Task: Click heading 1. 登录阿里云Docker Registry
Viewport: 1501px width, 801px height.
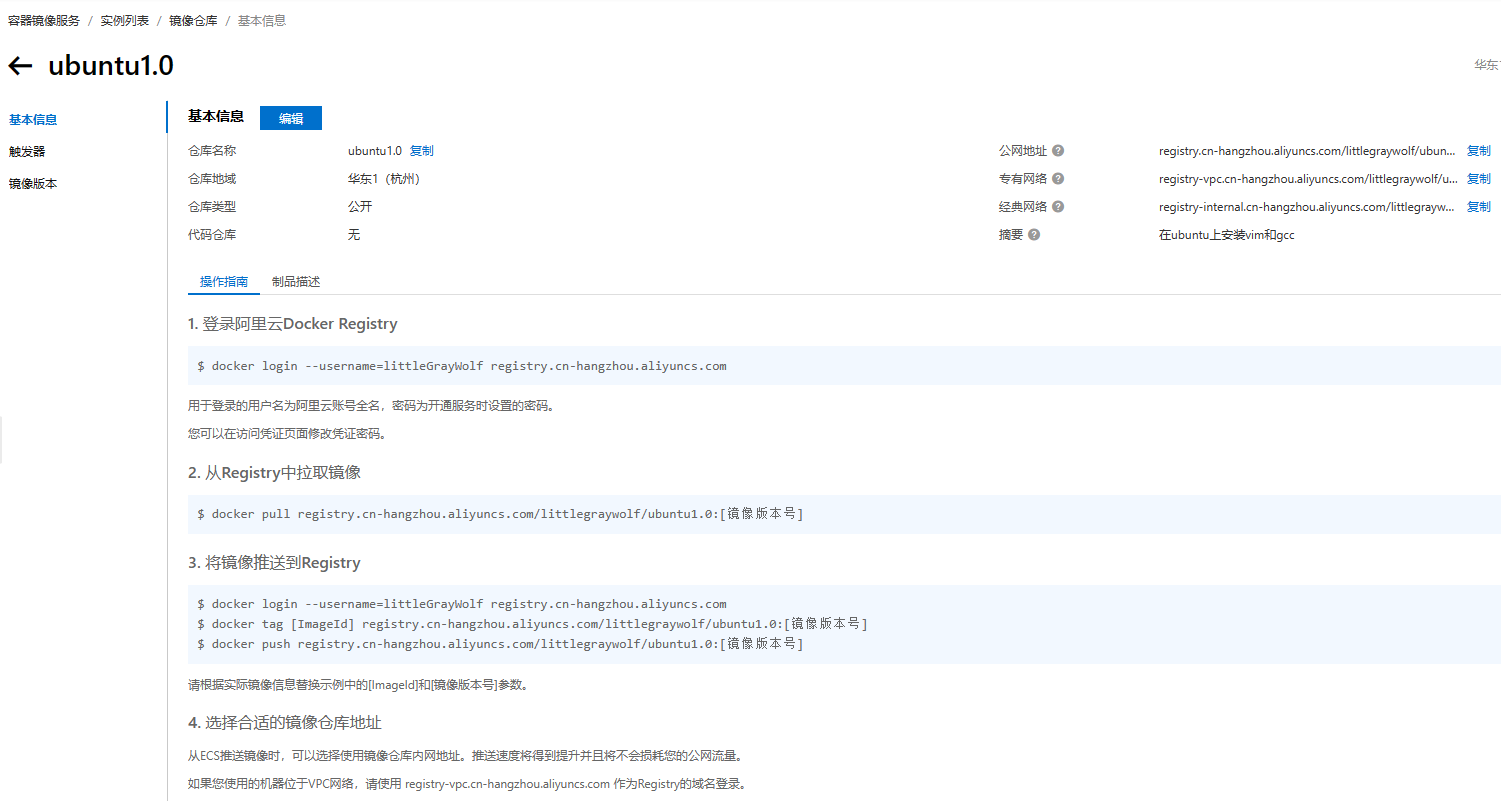Action: coord(293,324)
